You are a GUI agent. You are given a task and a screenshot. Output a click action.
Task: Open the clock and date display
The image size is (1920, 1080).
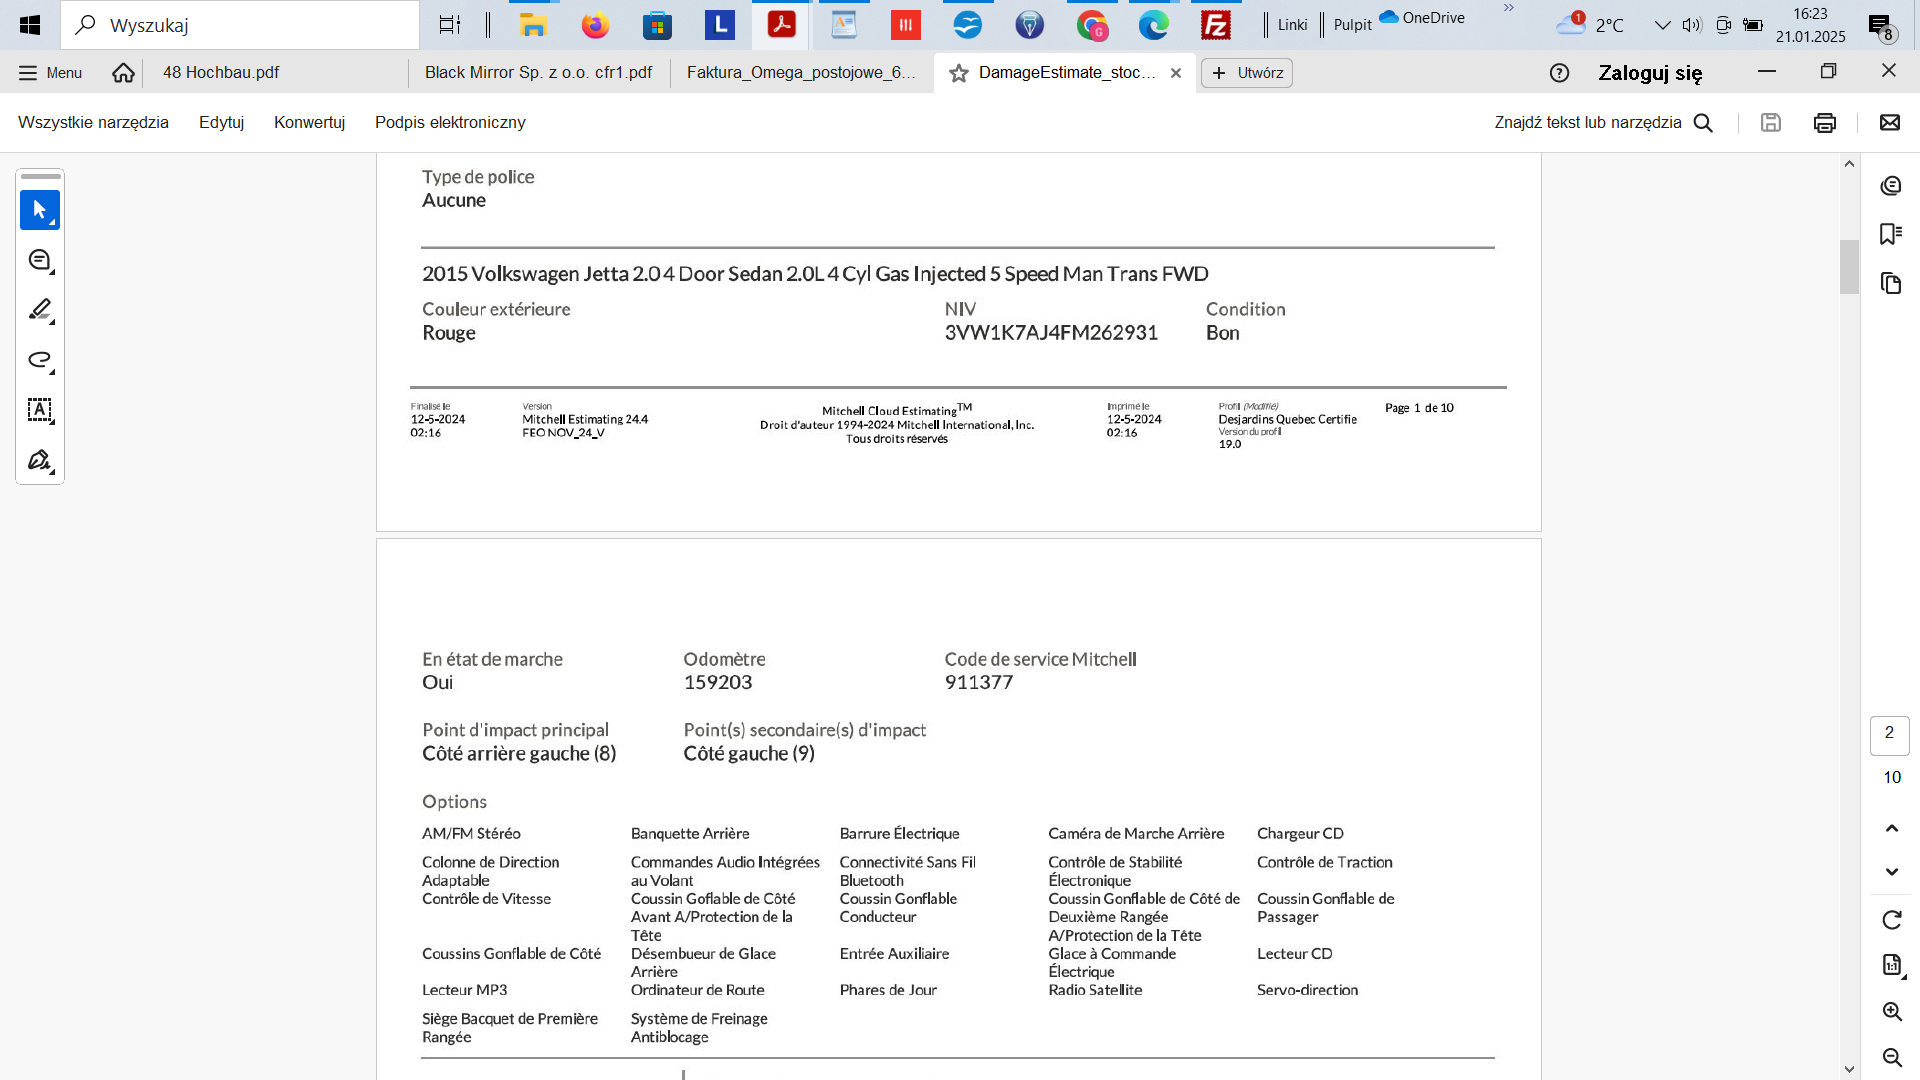[1810, 25]
